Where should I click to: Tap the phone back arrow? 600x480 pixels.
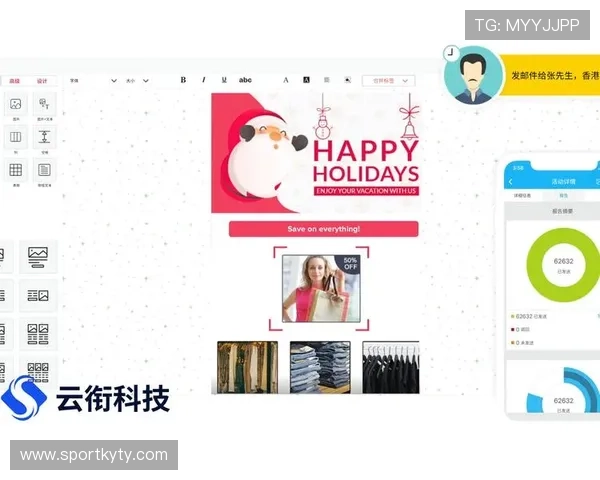[511, 182]
